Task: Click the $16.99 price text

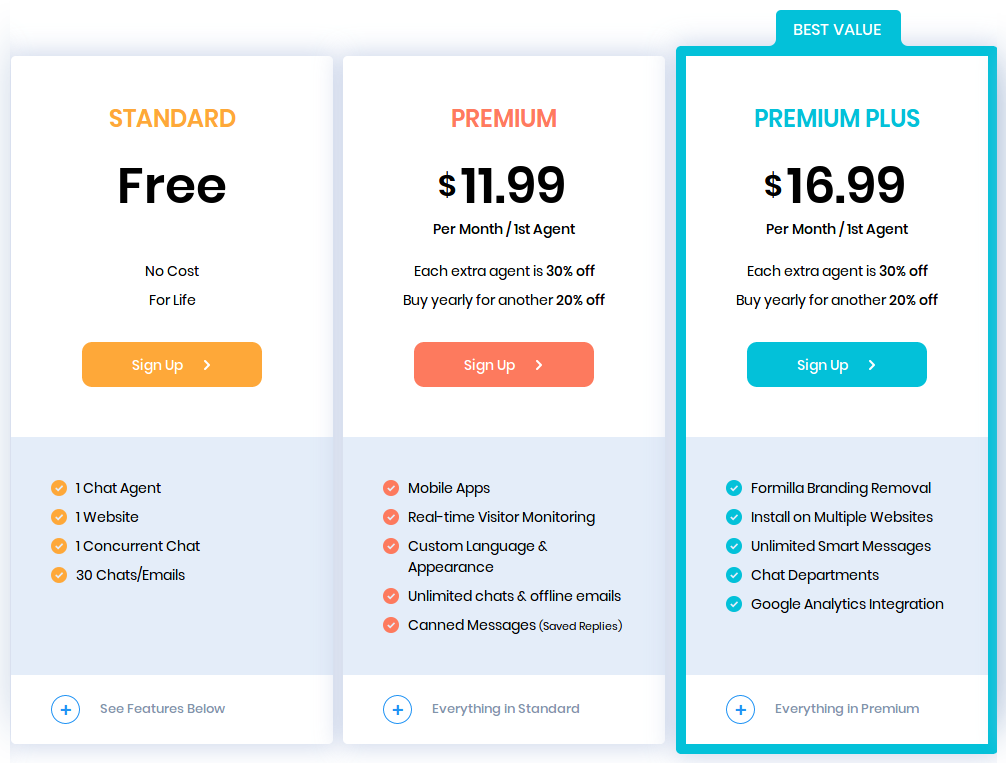Action: [837, 185]
